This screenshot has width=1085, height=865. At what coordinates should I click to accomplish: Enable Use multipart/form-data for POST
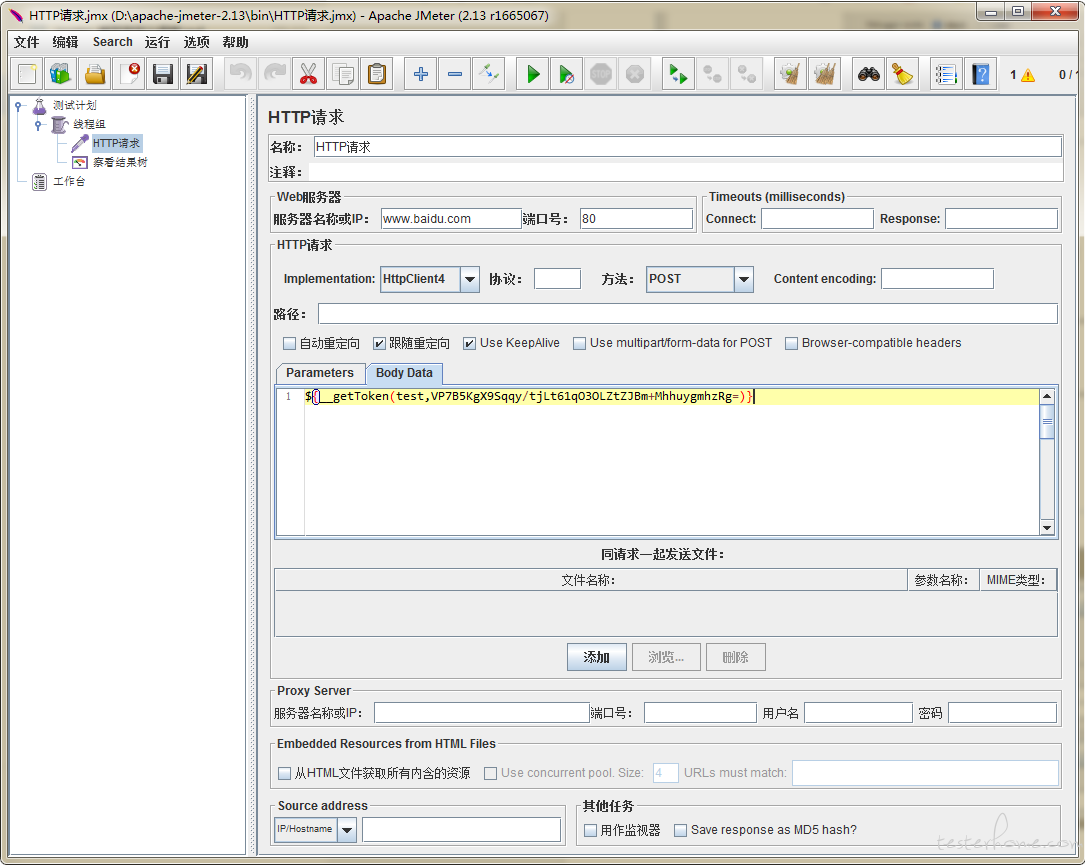579,343
